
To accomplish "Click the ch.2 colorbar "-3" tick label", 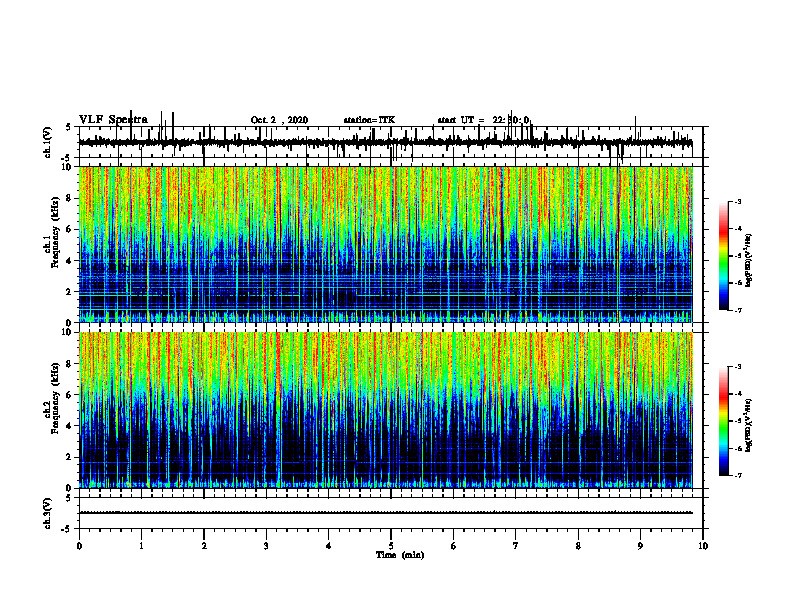I will click(x=737, y=367).
